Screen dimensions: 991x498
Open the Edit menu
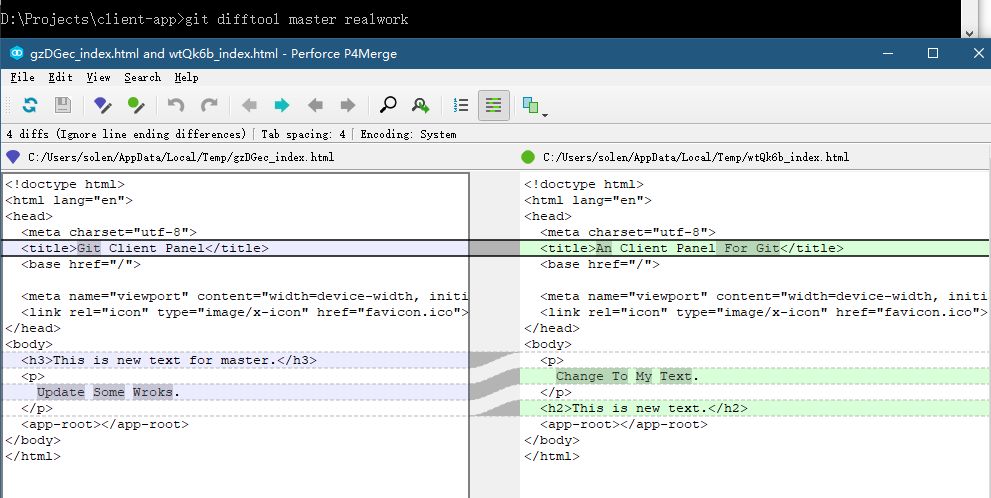tap(61, 77)
